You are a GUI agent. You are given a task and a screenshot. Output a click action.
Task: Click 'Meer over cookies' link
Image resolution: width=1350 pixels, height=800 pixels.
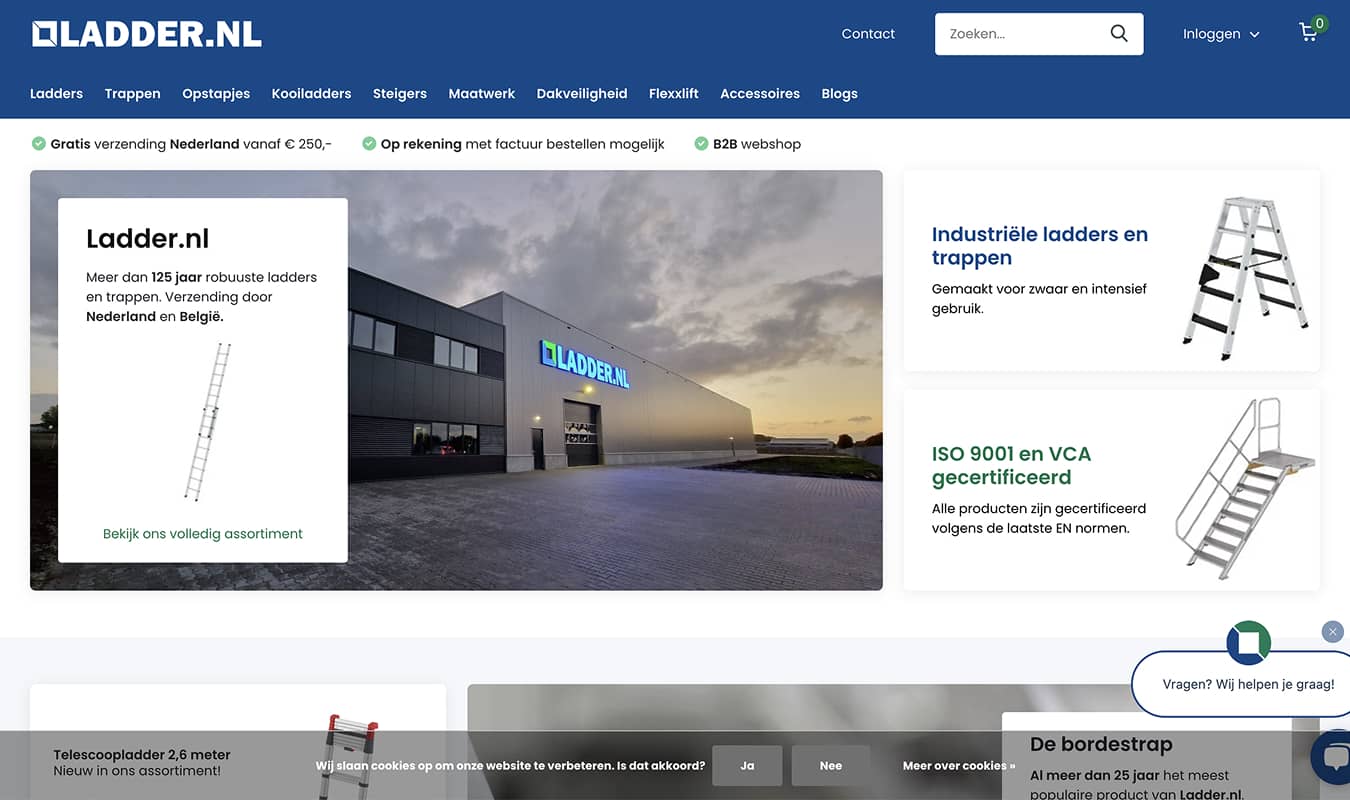(x=959, y=766)
